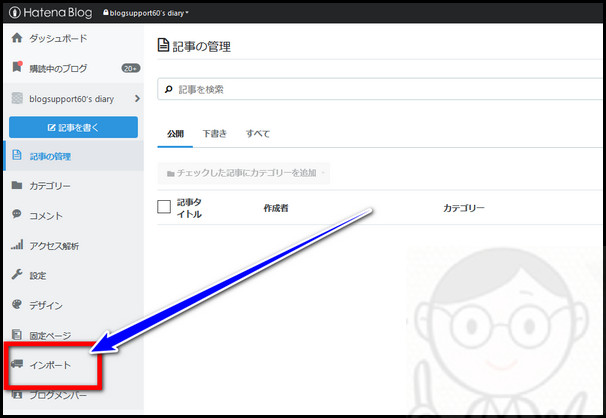The image size is (606, 418).
Task: Click the カテゴリー column header in table
Action: point(463,208)
